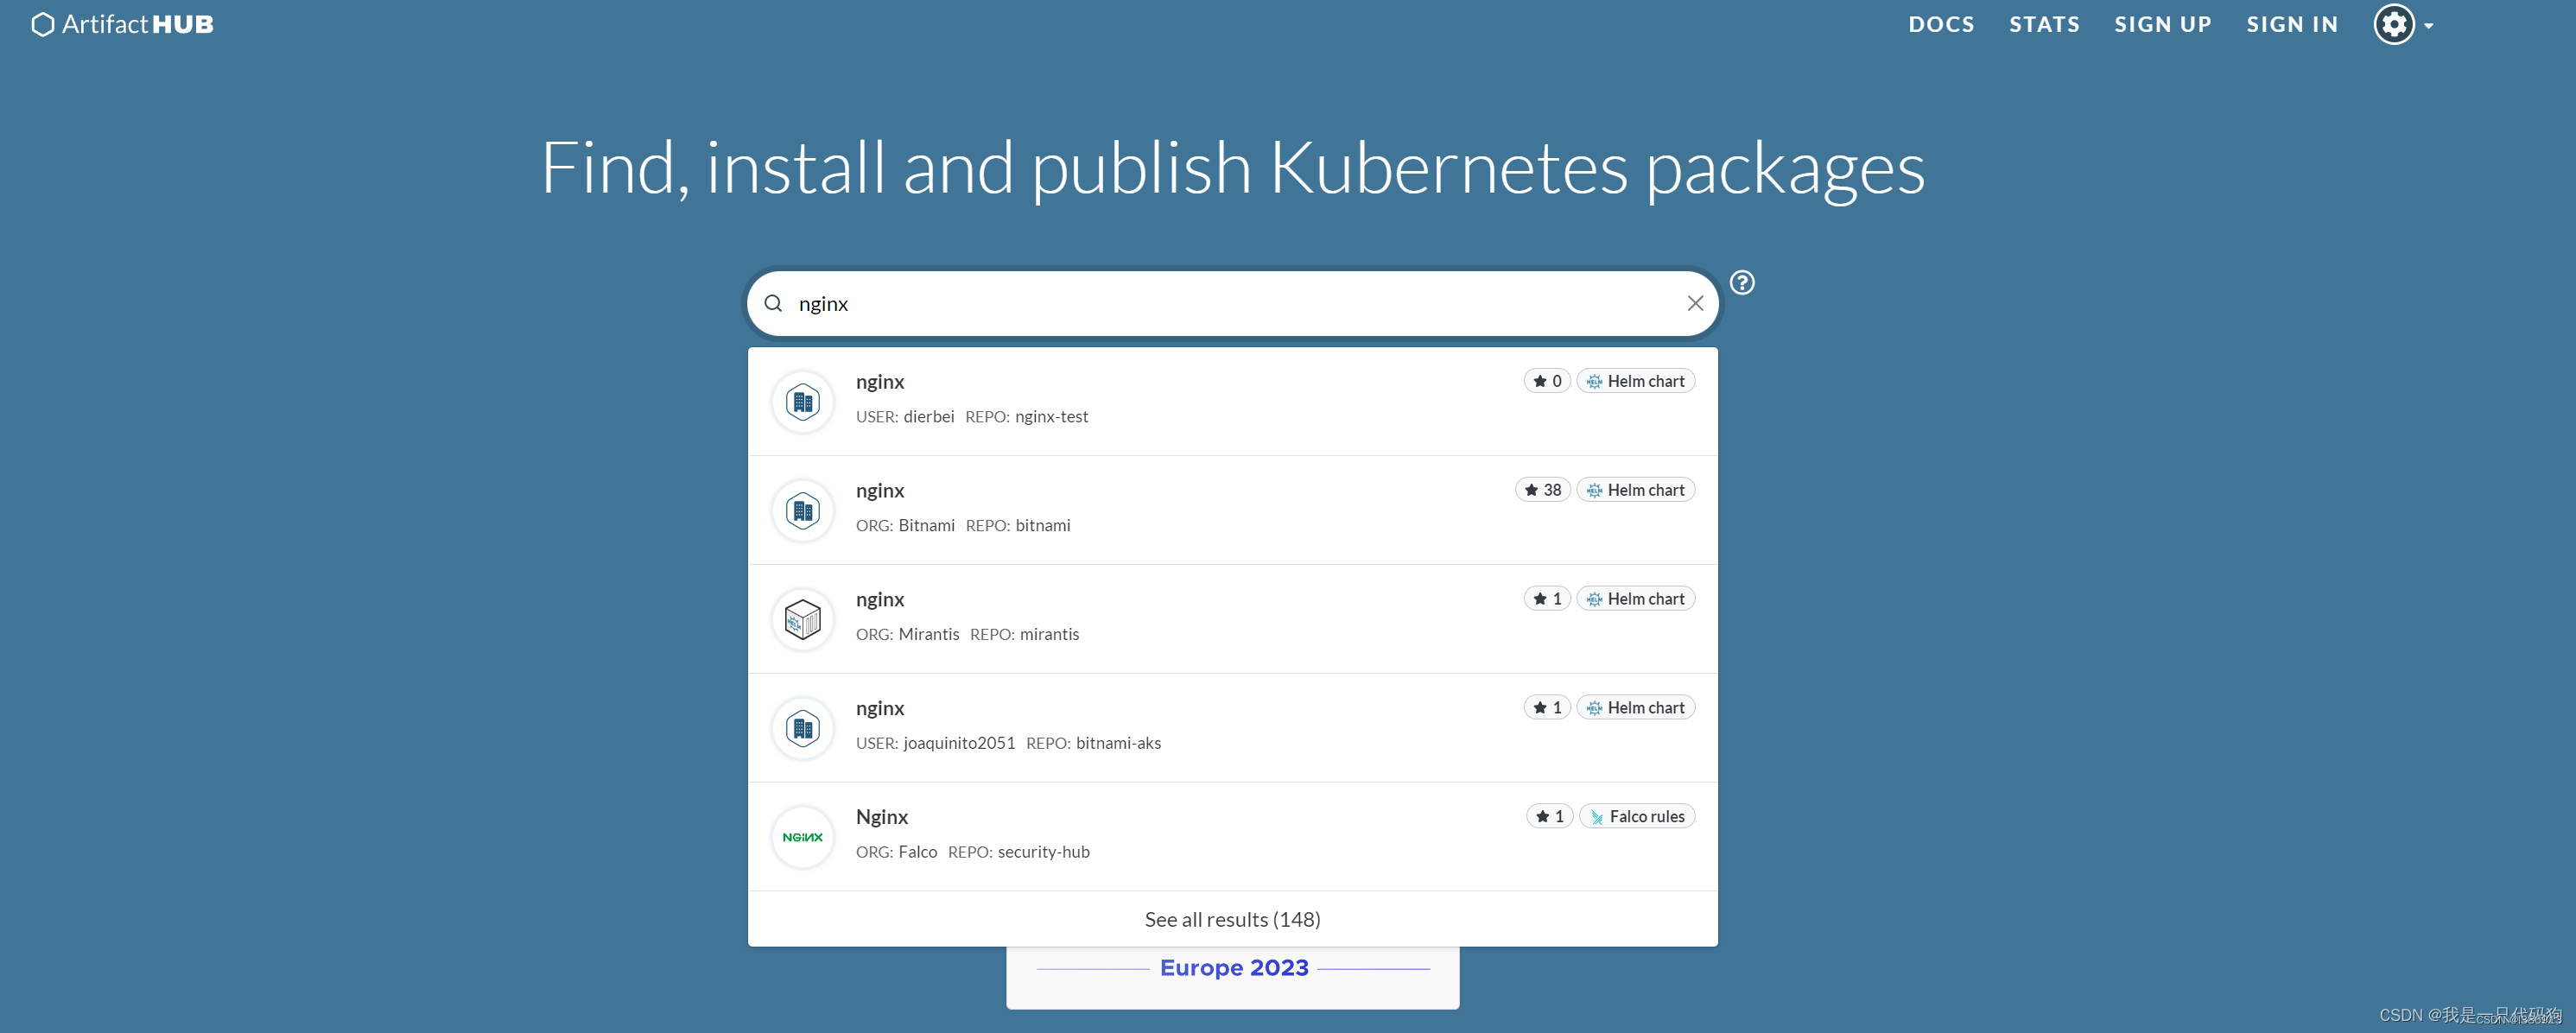Open the STATS page
The width and height of the screenshot is (2576, 1033).
tap(2044, 24)
